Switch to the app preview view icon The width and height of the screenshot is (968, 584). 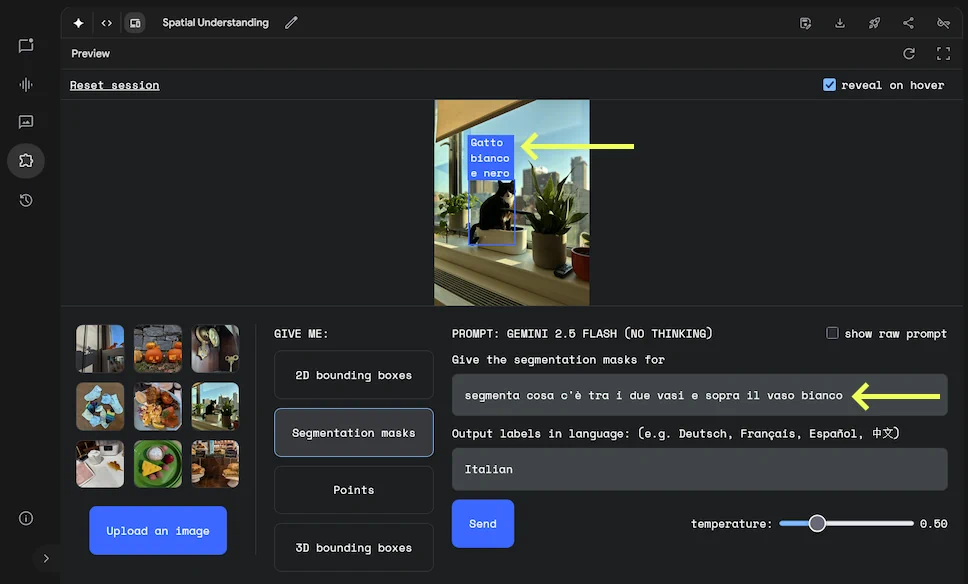(135, 23)
